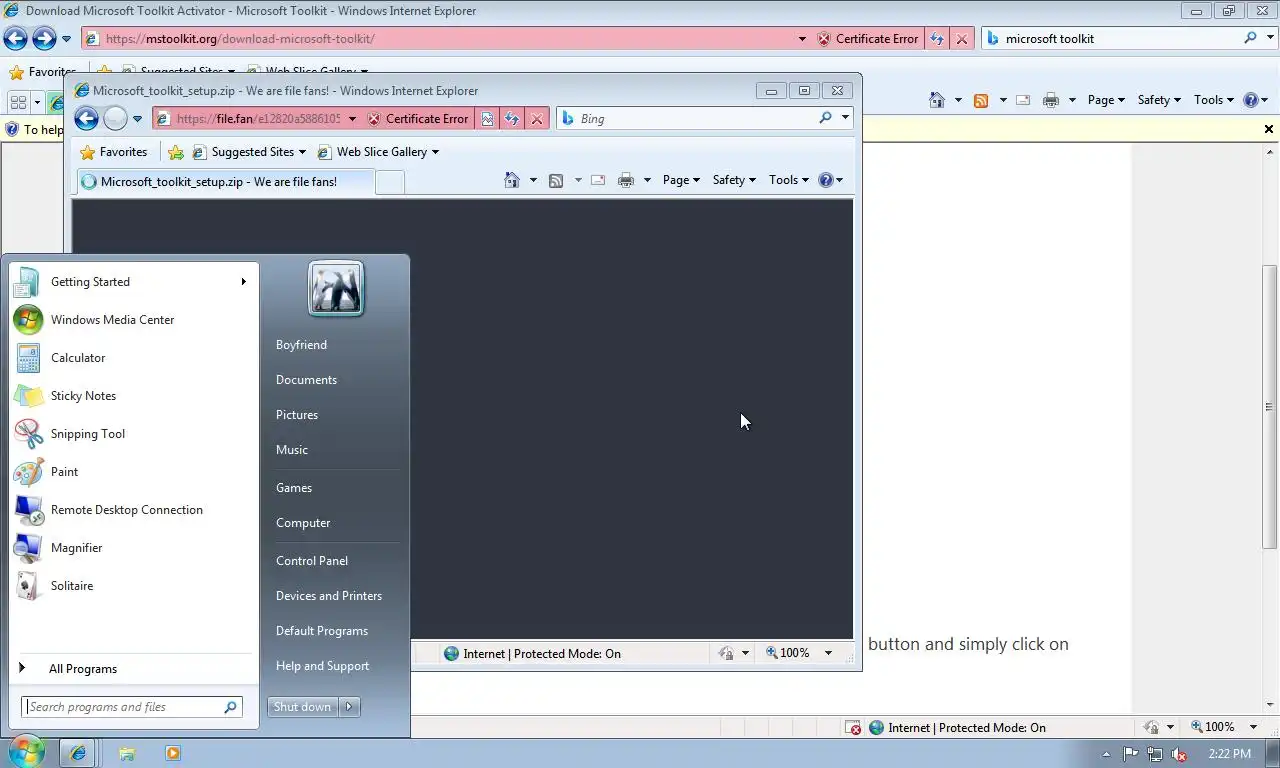Launch Calculator from the Start menu
The width and height of the screenshot is (1280, 768).
pos(78,358)
